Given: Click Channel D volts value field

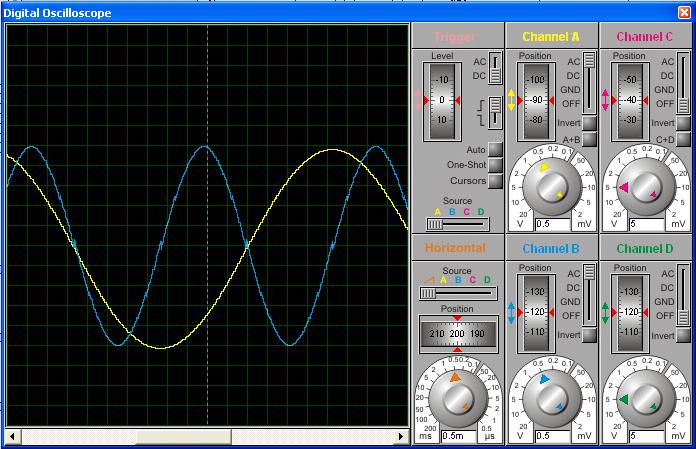Looking at the screenshot, I should point(647,436).
